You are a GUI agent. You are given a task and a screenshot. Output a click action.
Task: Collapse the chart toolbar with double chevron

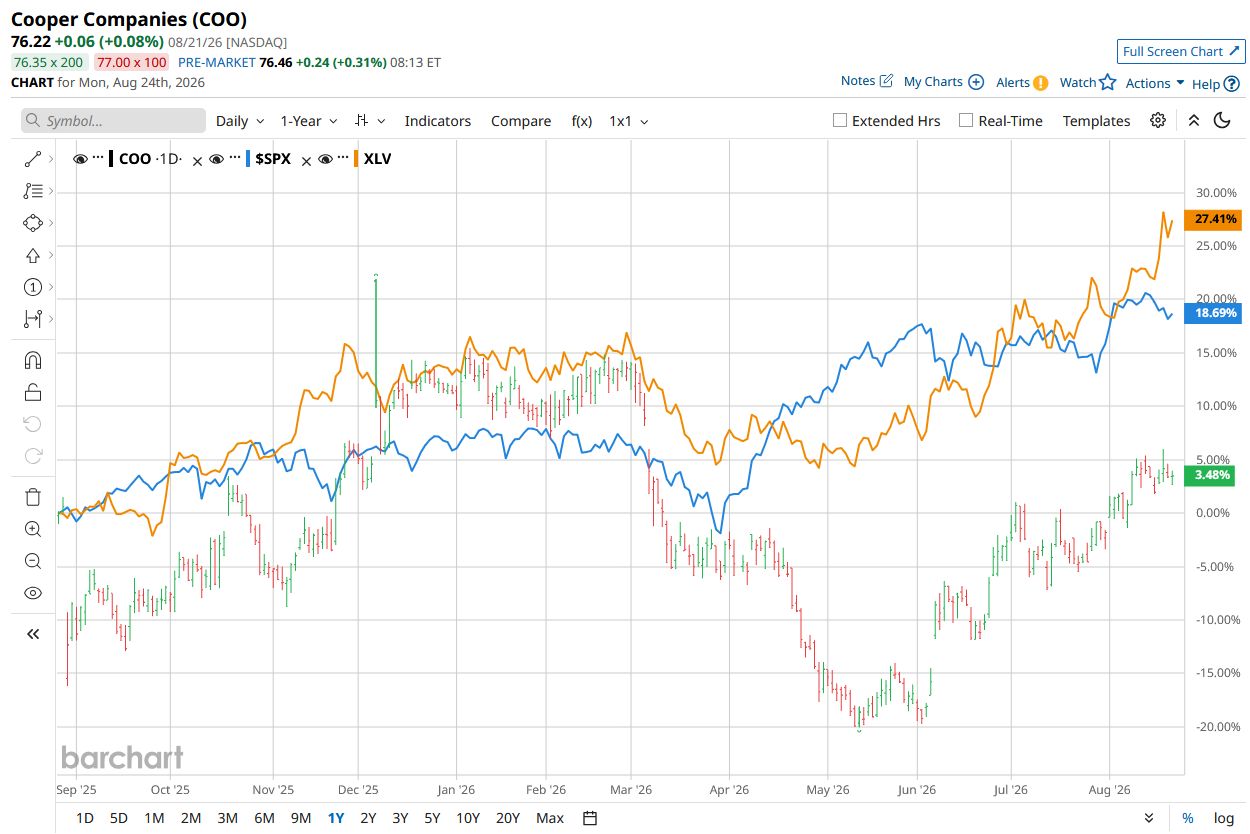(x=1193, y=121)
